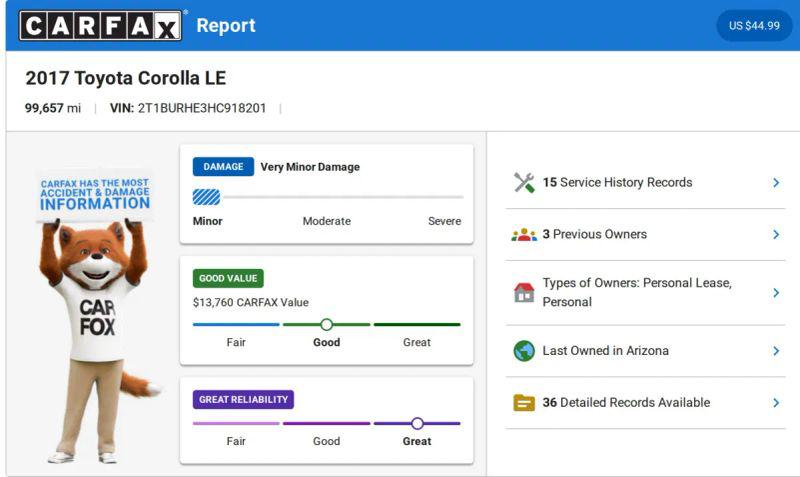Click the Moderate label on damage scale

pos(327,221)
